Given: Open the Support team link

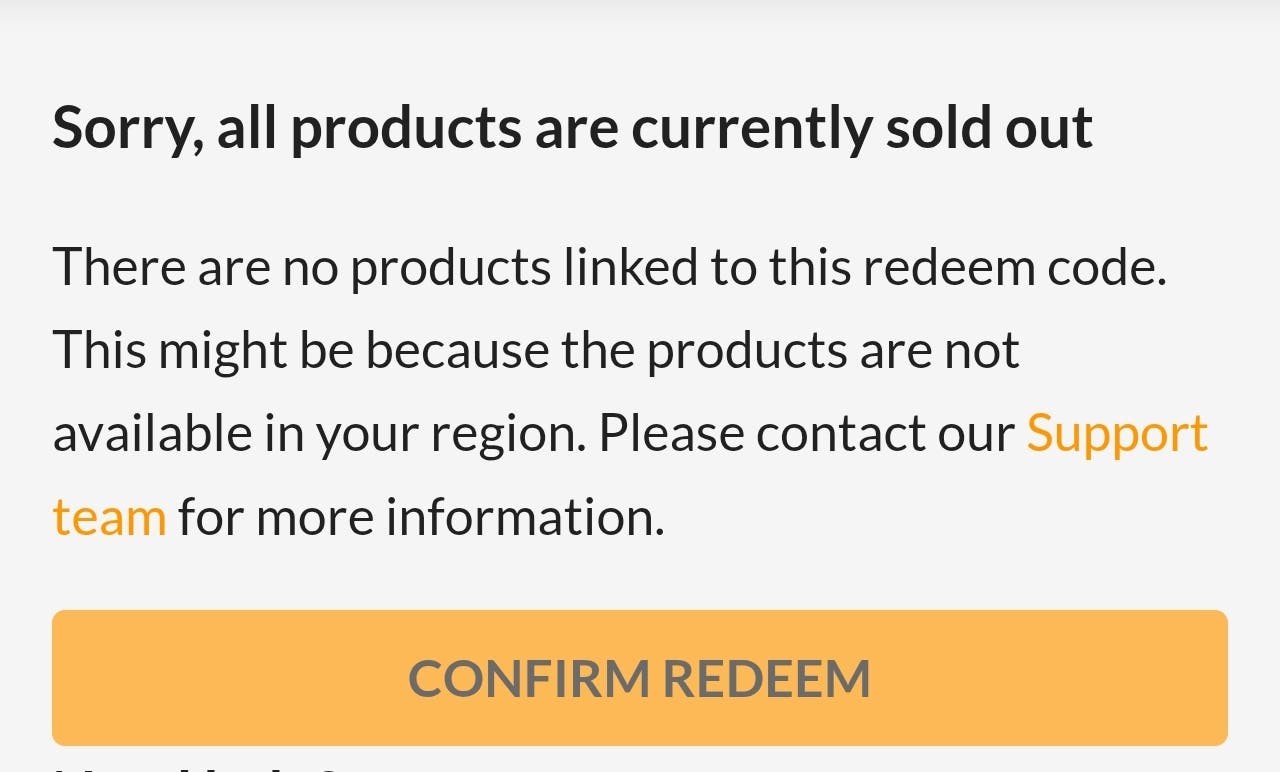Looking at the screenshot, I should point(1117,433).
